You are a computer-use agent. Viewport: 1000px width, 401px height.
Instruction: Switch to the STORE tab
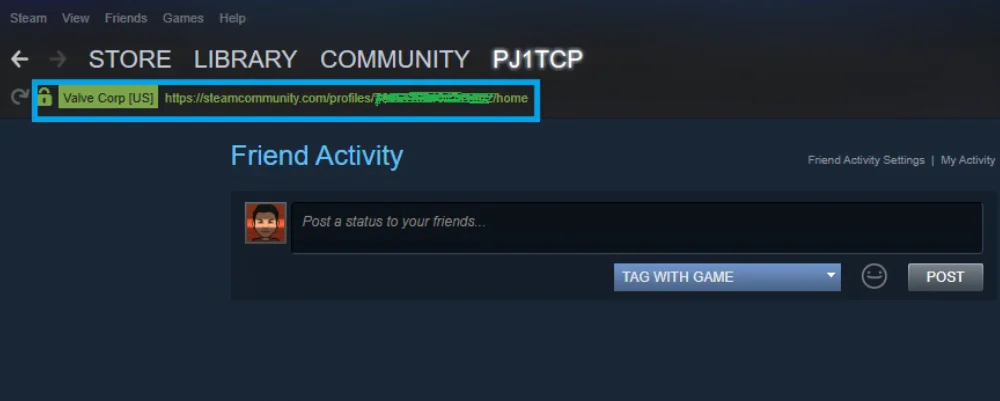[x=129, y=59]
